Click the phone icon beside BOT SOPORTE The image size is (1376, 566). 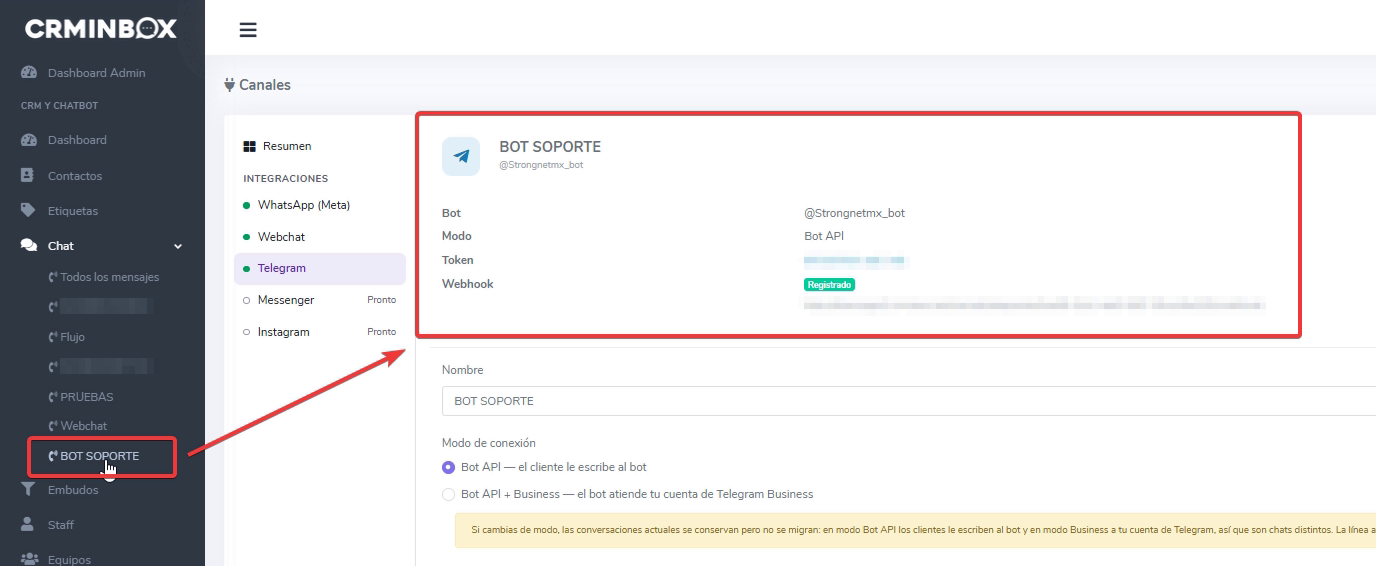click(53, 456)
